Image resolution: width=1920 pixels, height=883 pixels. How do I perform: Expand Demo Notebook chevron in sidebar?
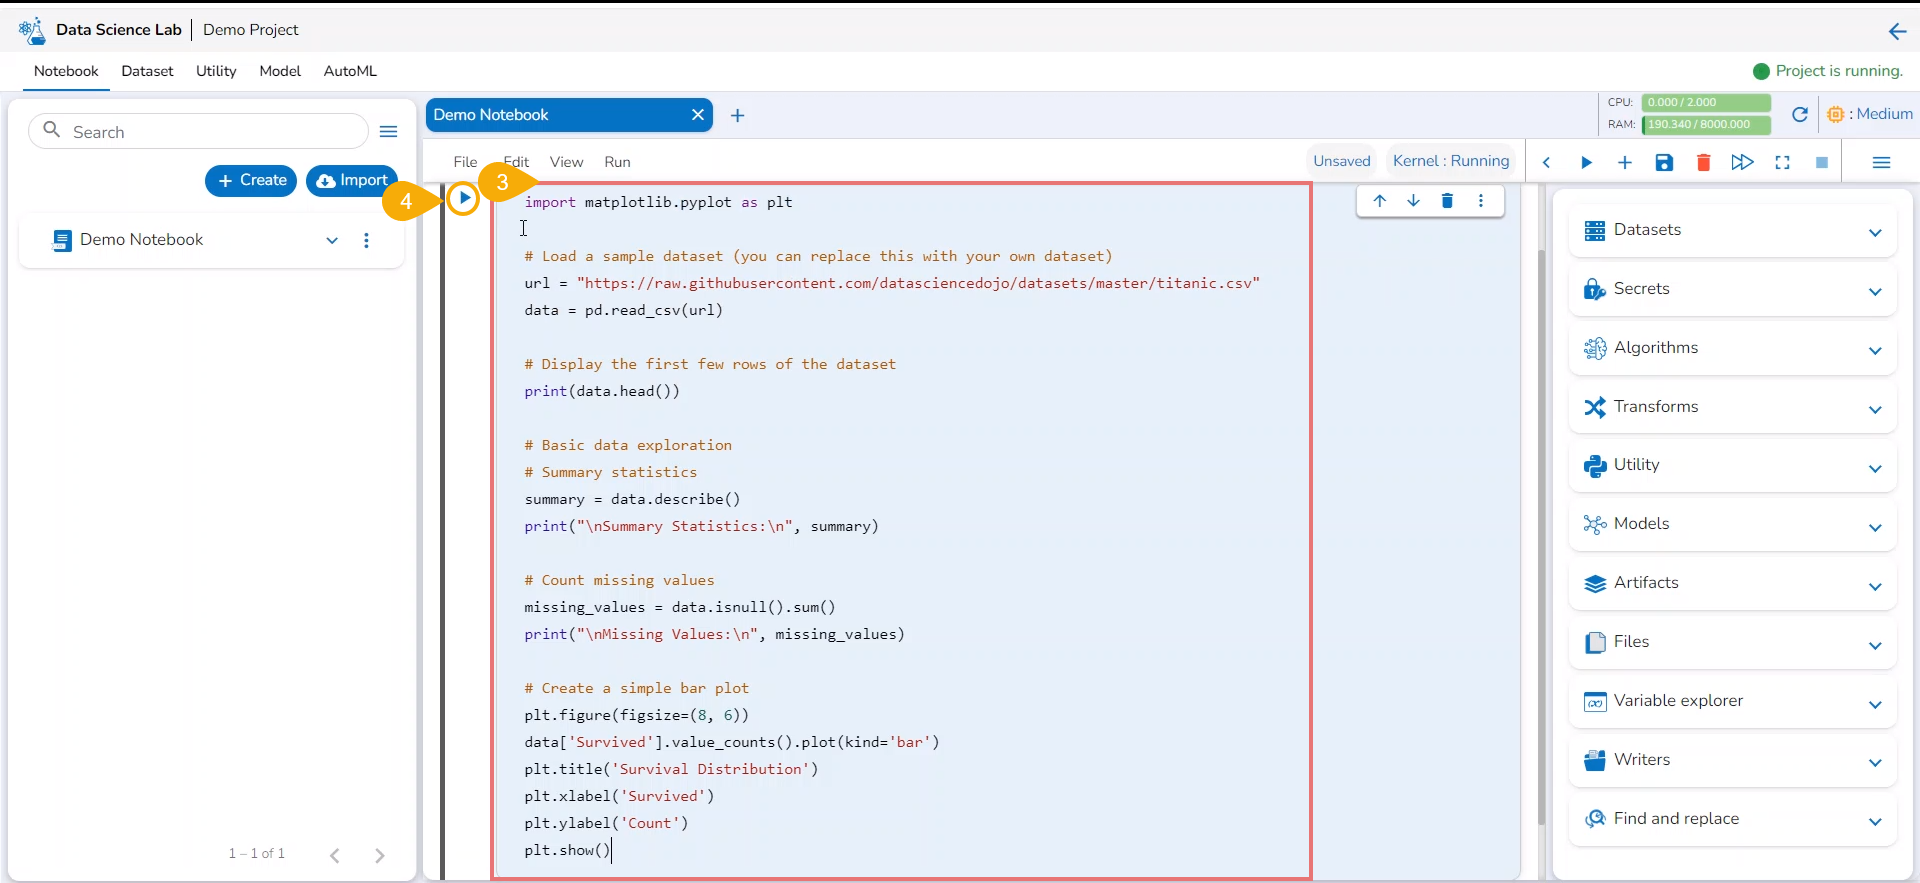[332, 241]
